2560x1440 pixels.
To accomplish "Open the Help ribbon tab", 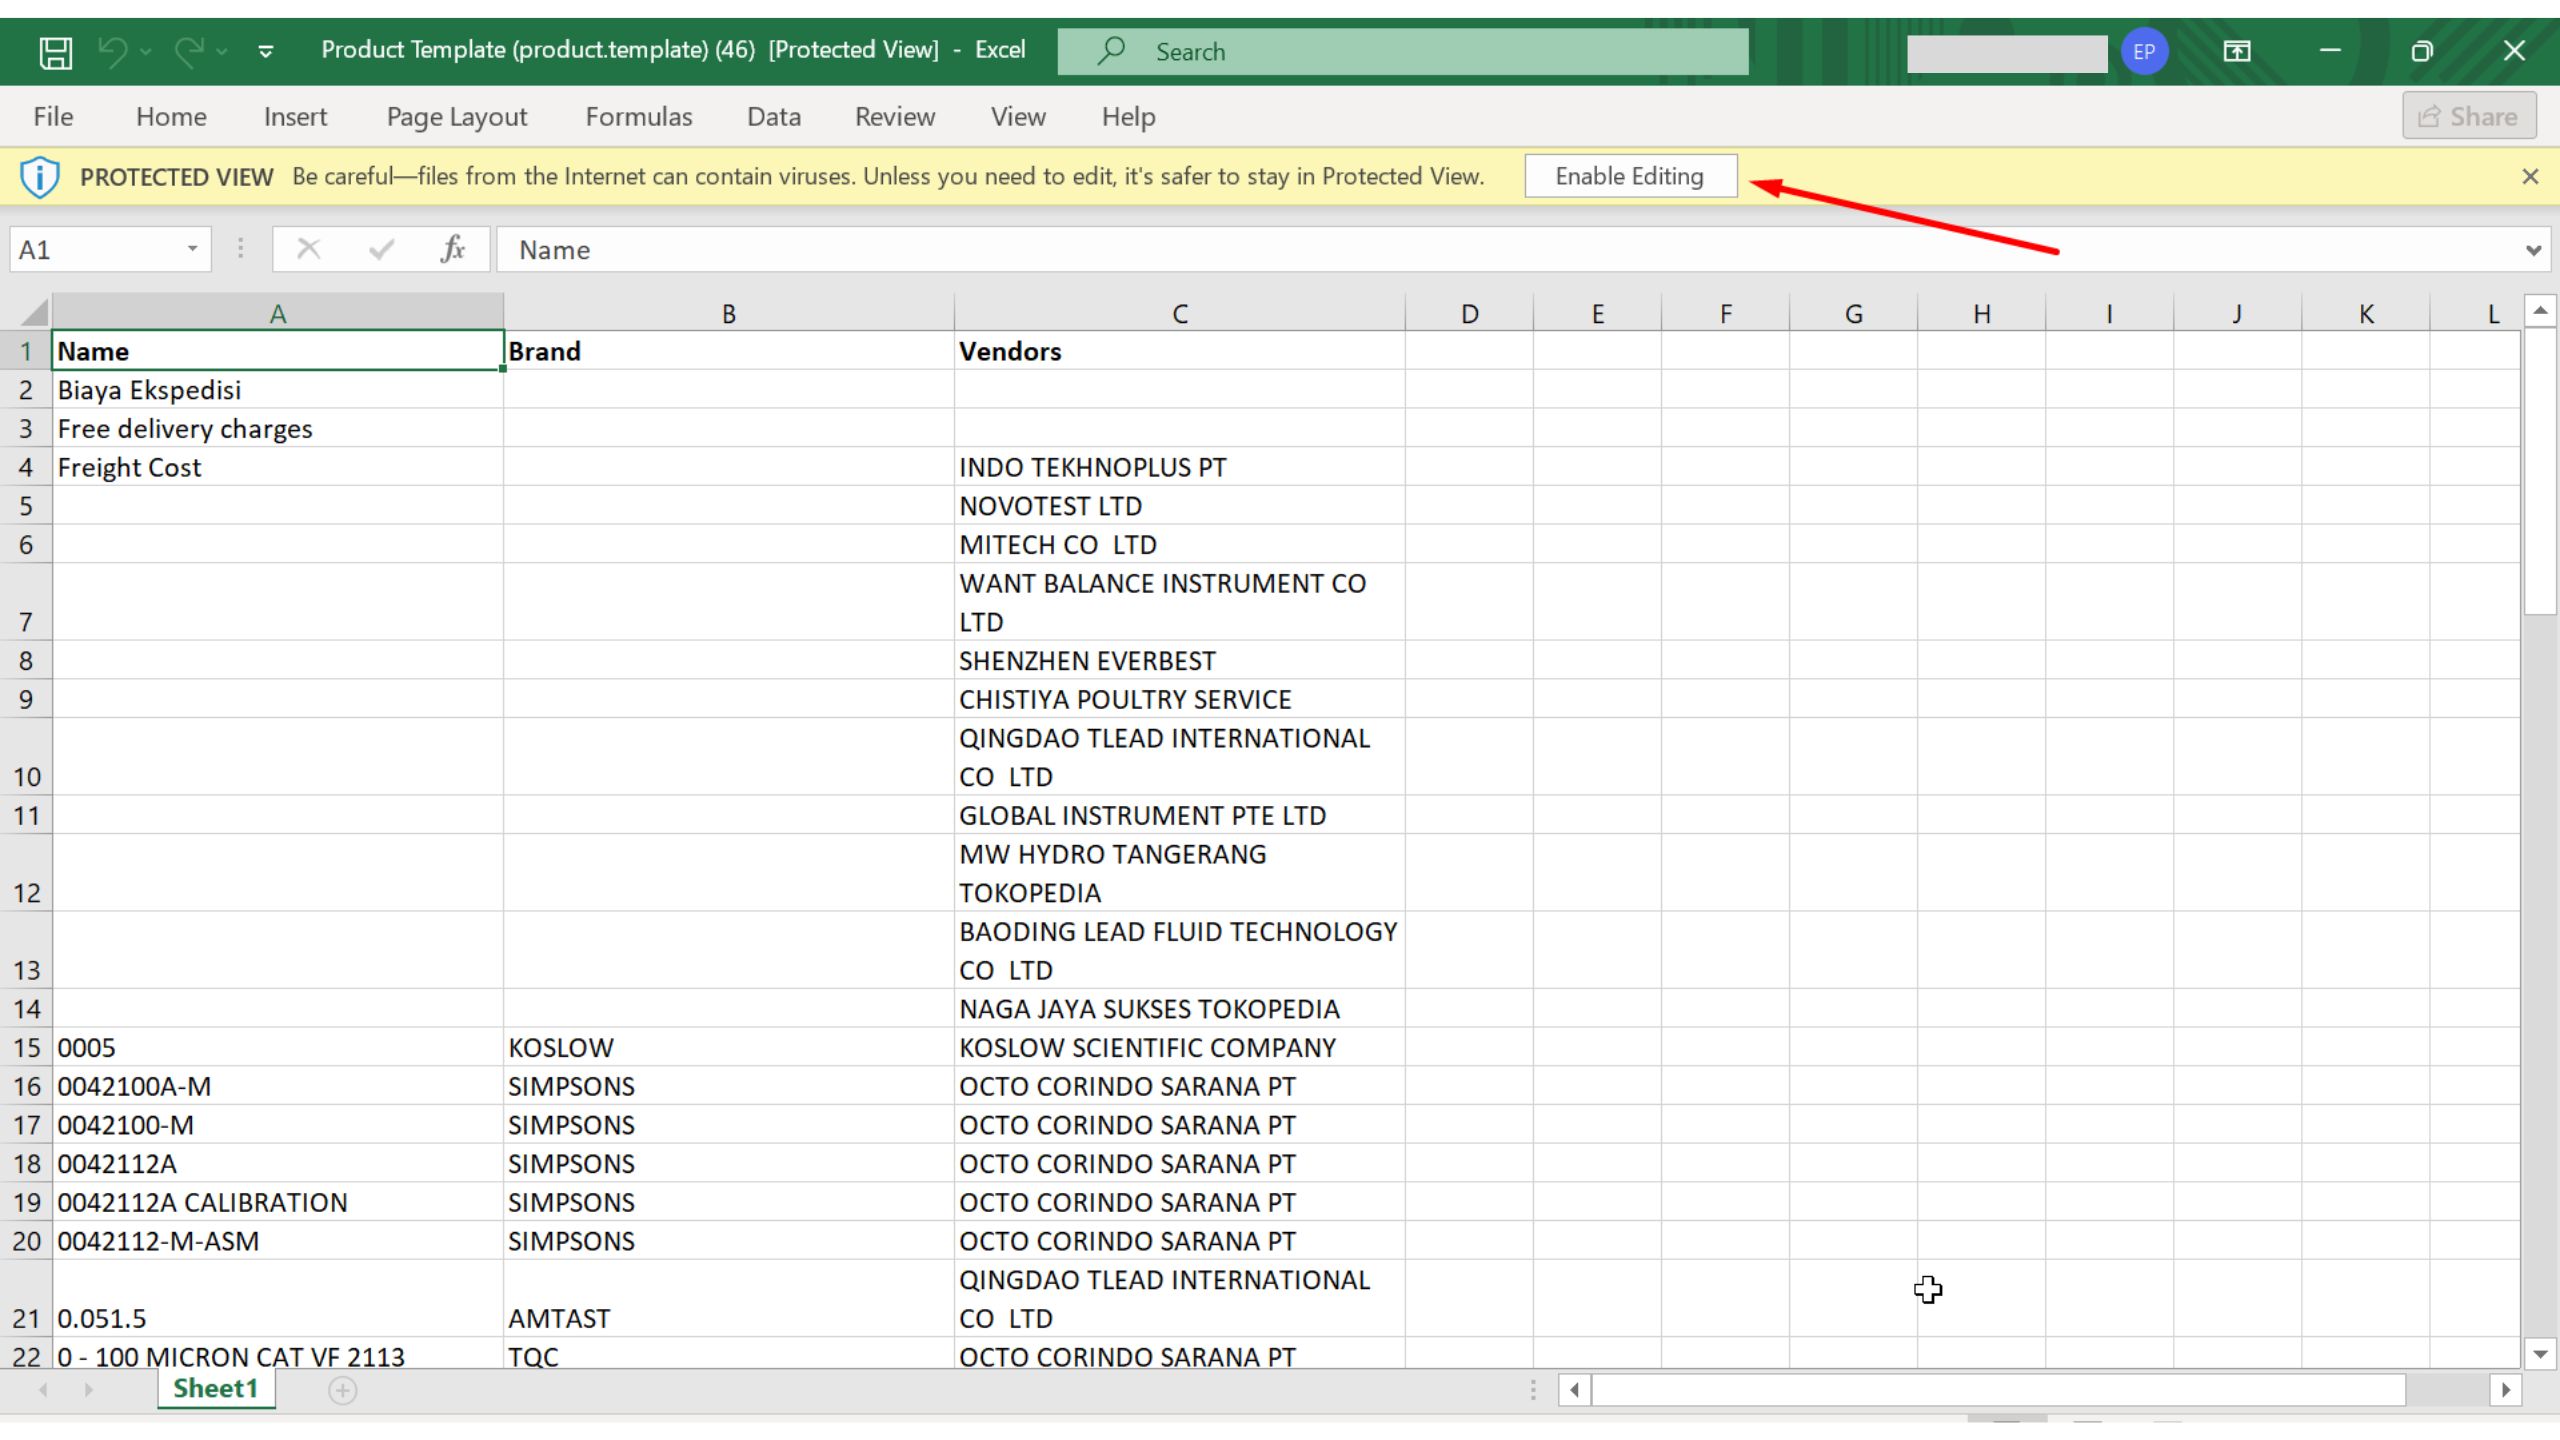I will click(x=1128, y=117).
